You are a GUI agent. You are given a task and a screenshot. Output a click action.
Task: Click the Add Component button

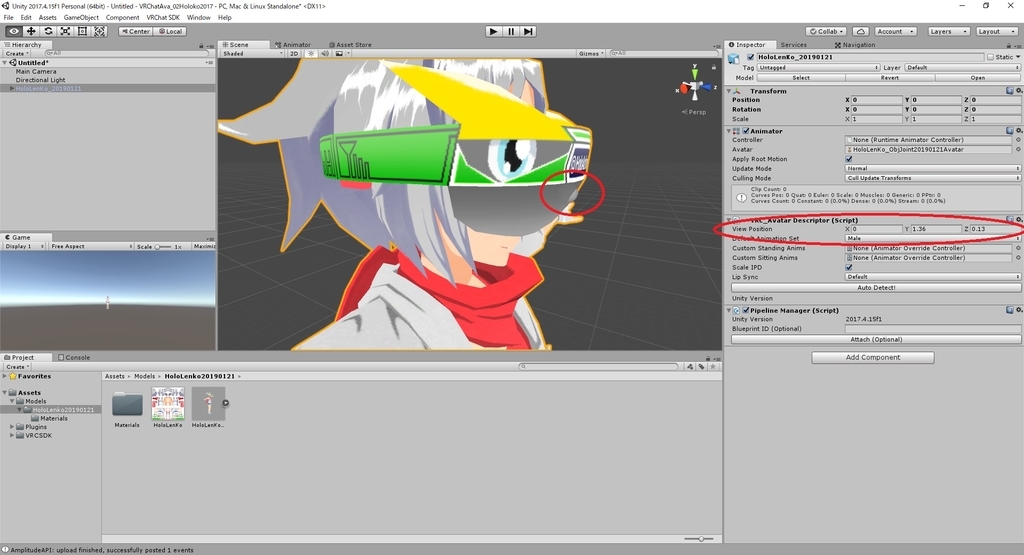pos(872,357)
